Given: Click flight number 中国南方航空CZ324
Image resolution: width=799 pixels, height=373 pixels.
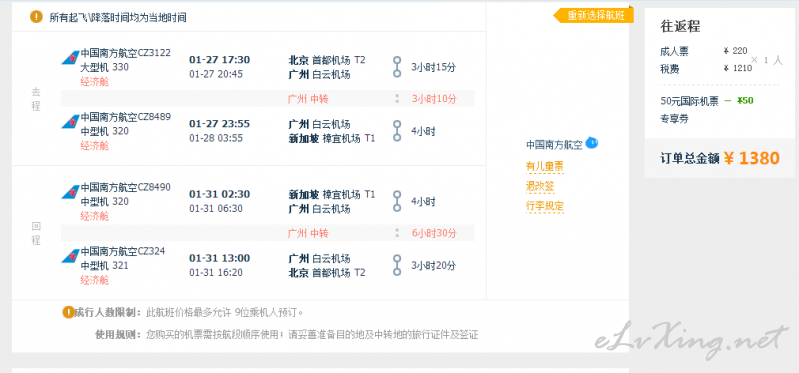Looking at the screenshot, I should [123, 251].
